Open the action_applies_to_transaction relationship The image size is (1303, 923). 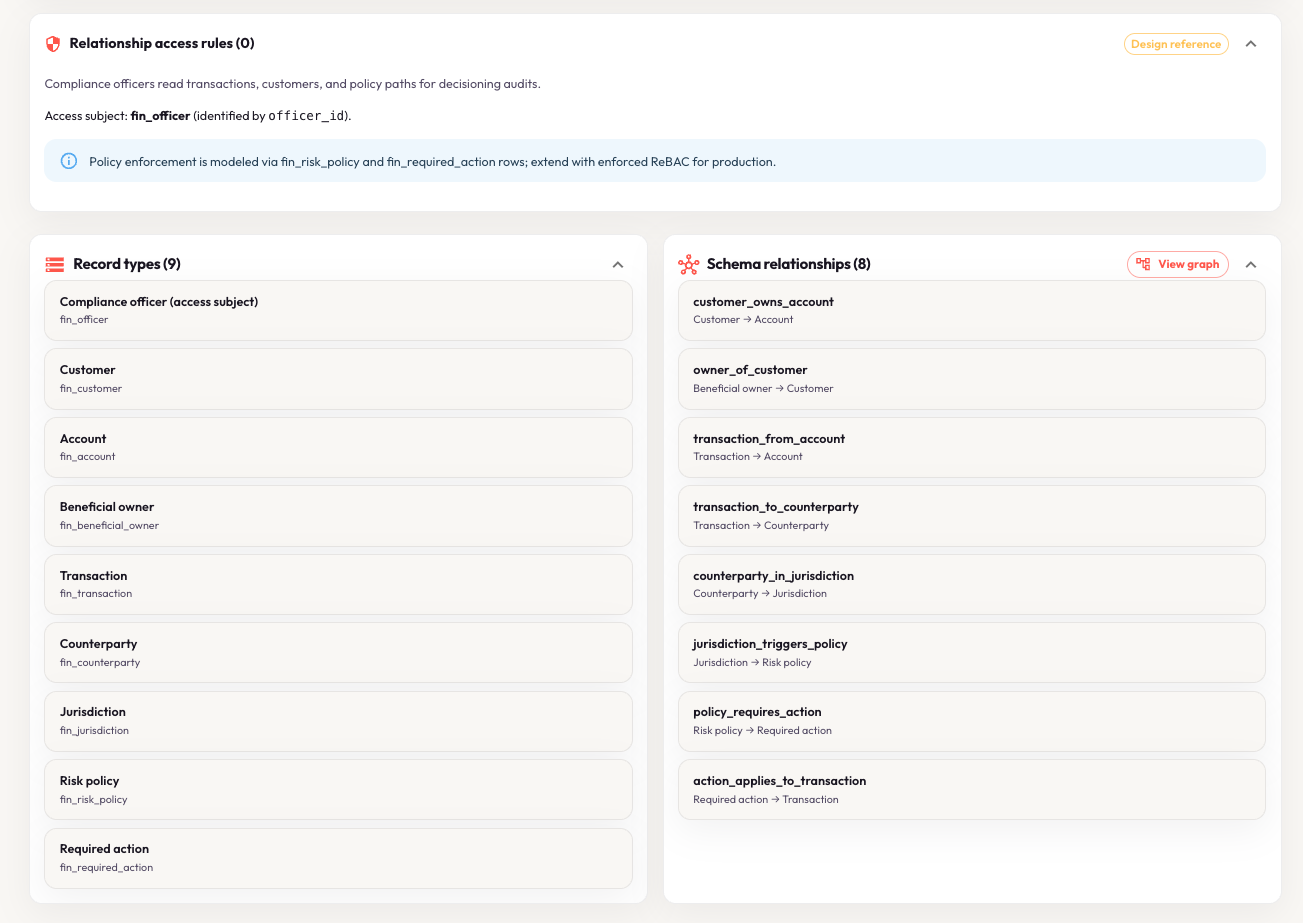pyautogui.click(x=972, y=790)
